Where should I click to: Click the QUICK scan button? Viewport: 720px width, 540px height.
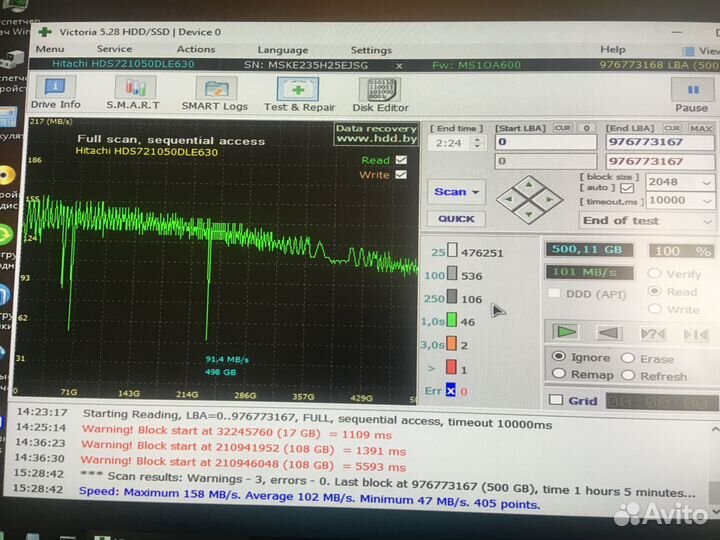point(456,219)
